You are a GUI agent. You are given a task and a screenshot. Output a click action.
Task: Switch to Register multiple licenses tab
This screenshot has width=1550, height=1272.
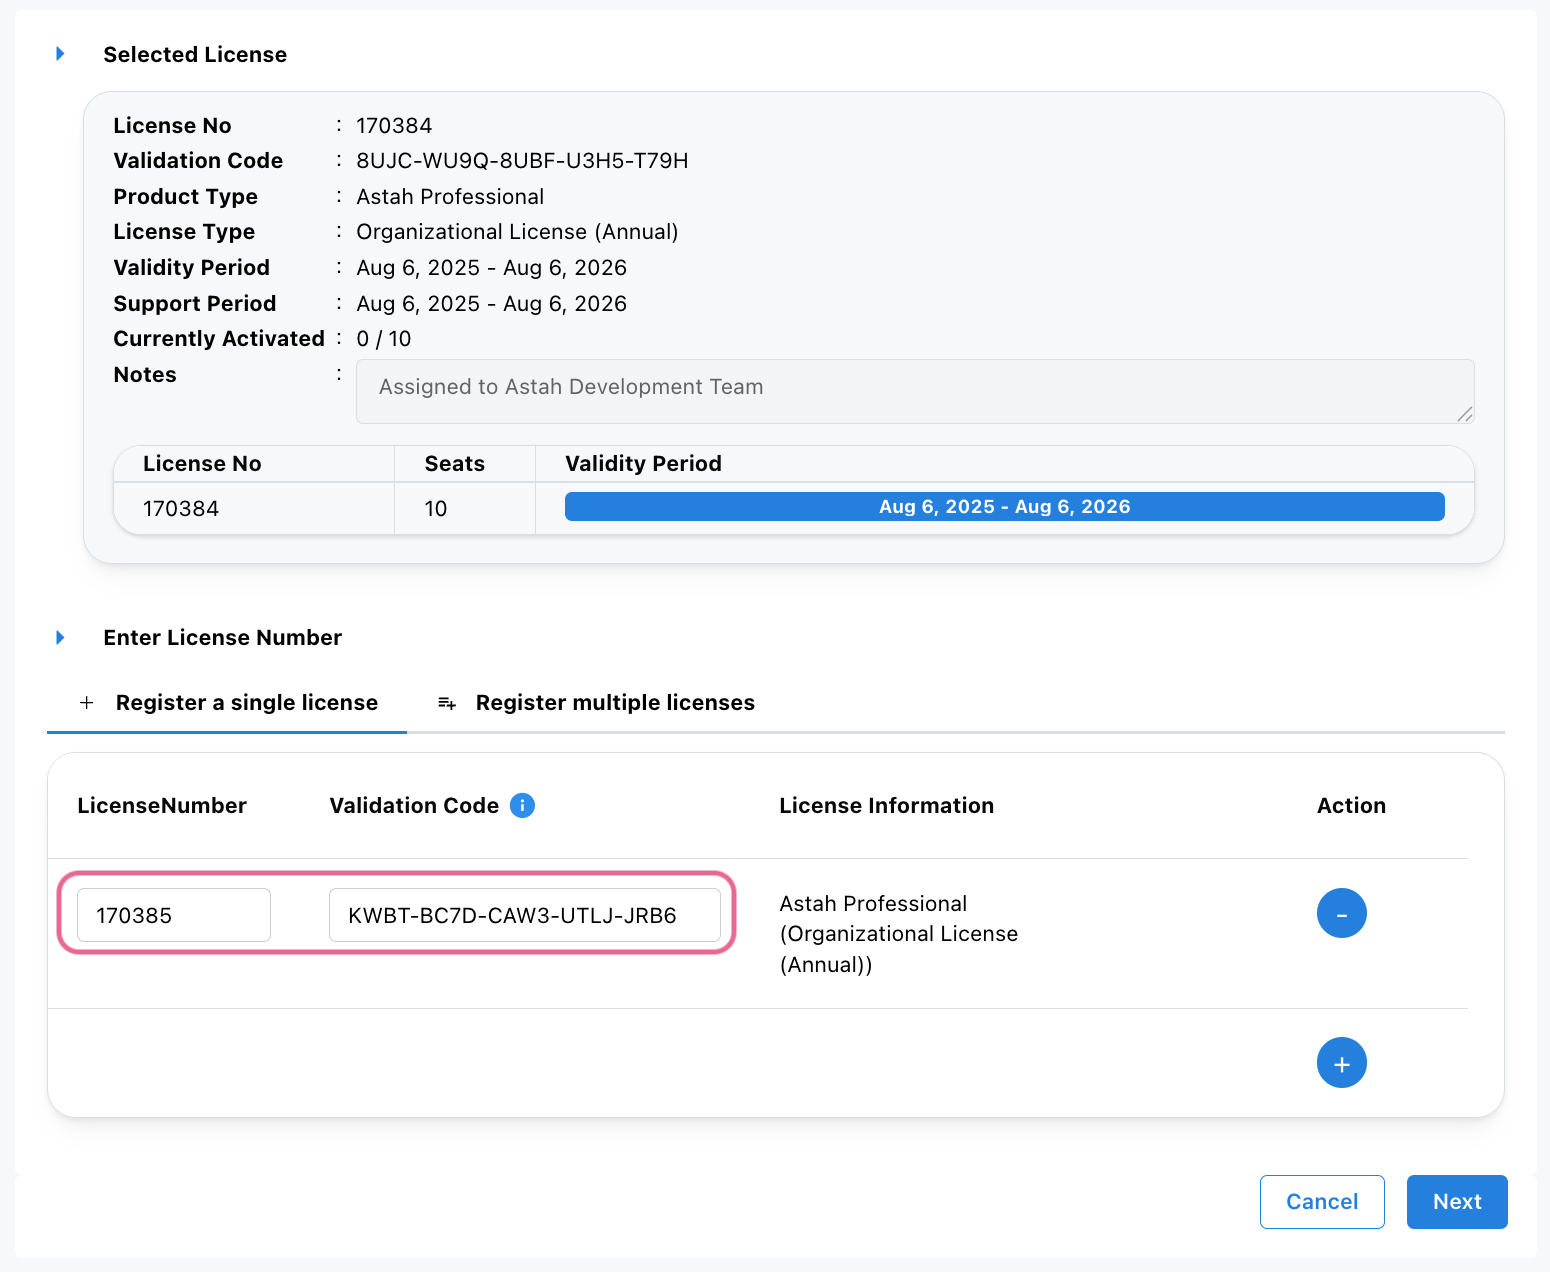pos(596,703)
